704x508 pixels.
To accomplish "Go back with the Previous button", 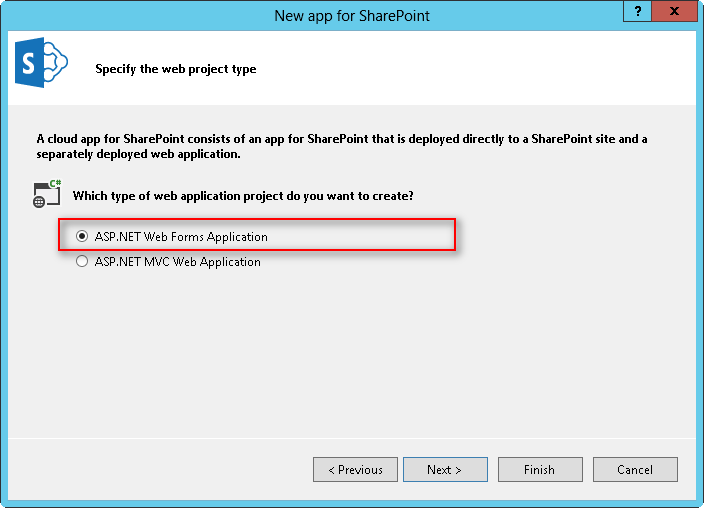I will (355, 469).
